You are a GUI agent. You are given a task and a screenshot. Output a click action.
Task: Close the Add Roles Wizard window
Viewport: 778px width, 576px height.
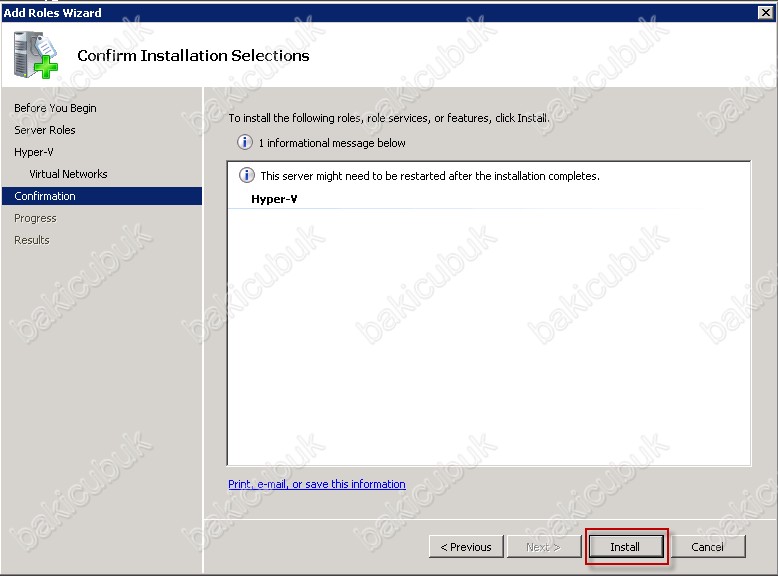(766, 12)
